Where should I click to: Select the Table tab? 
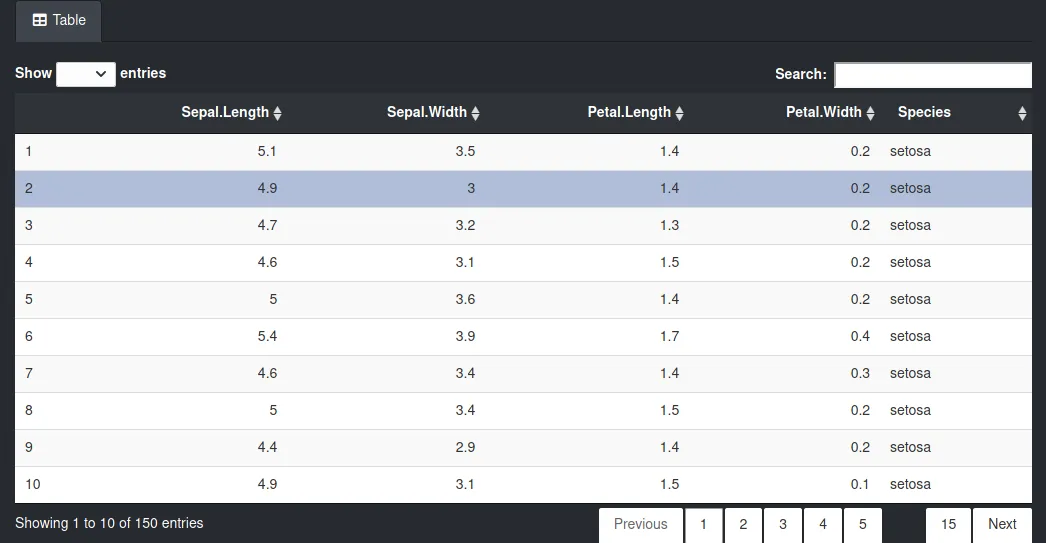coord(59,21)
